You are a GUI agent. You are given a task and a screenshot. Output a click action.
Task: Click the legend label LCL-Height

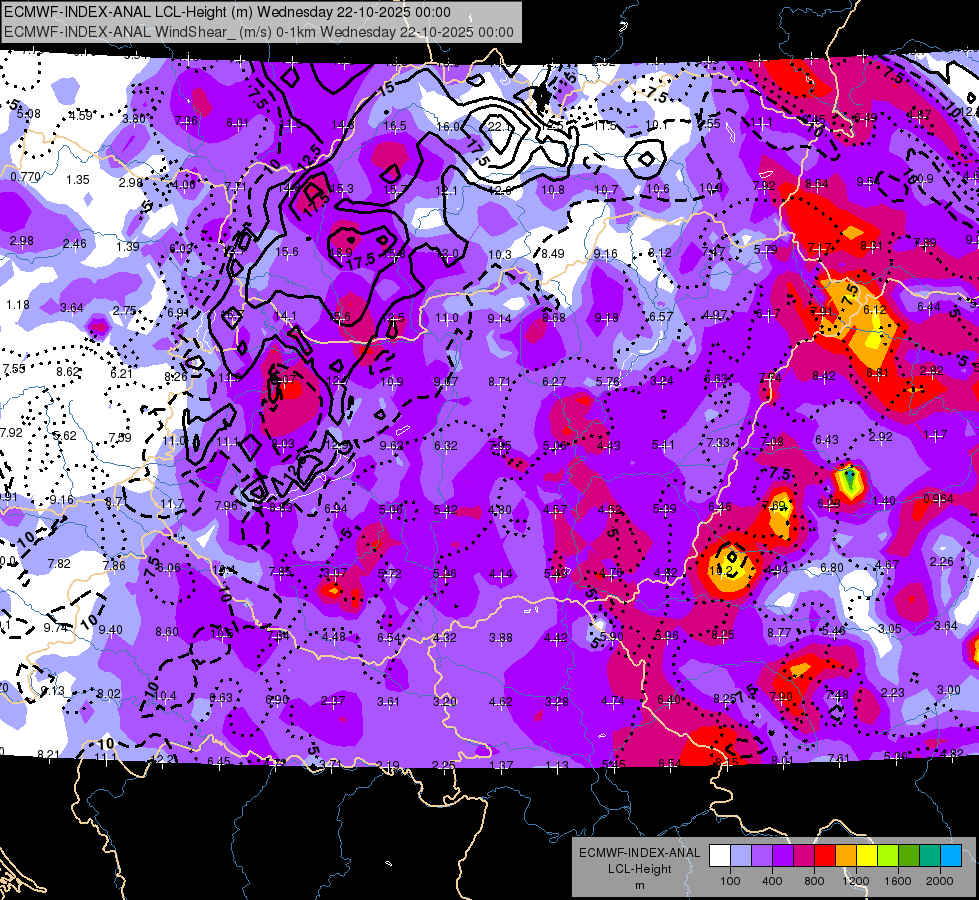point(639,869)
